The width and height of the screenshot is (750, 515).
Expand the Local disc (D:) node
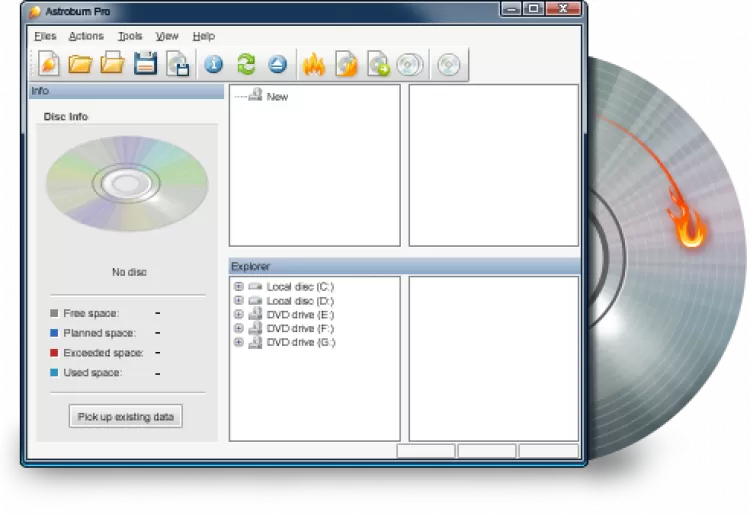coord(239,300)
